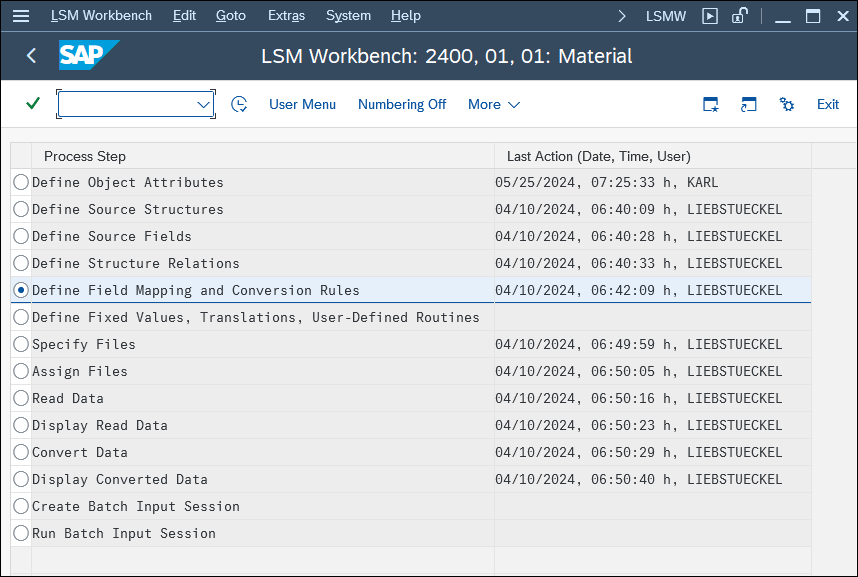Screen dimensions: 858x577
Task: Click the back arrow beside SAP logo
Action: click(32, 55)
